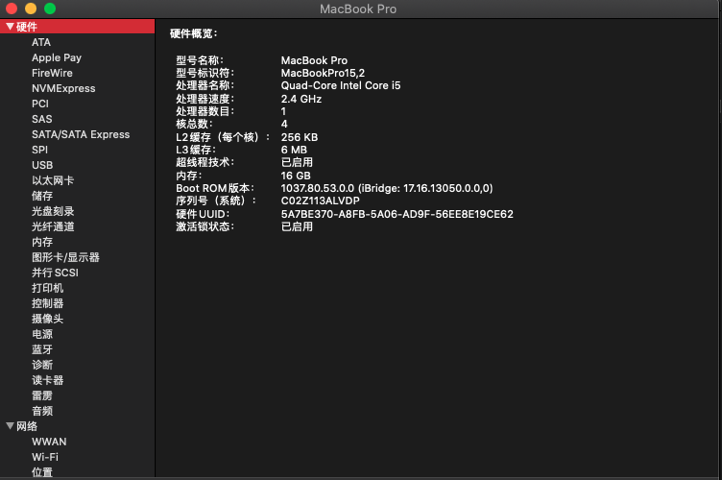Screen dimensions: 722x480
Task: Open the 读卡器 entry
Action: 47,380
